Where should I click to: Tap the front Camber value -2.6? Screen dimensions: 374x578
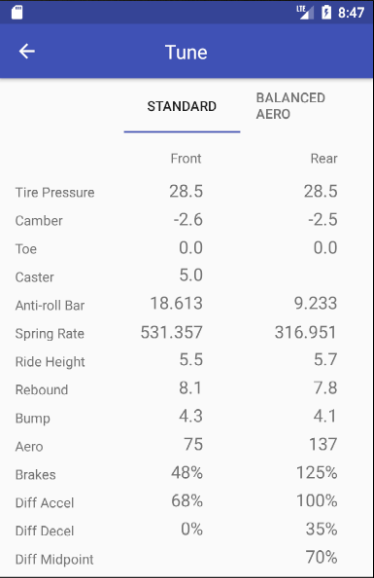(188, 219)
